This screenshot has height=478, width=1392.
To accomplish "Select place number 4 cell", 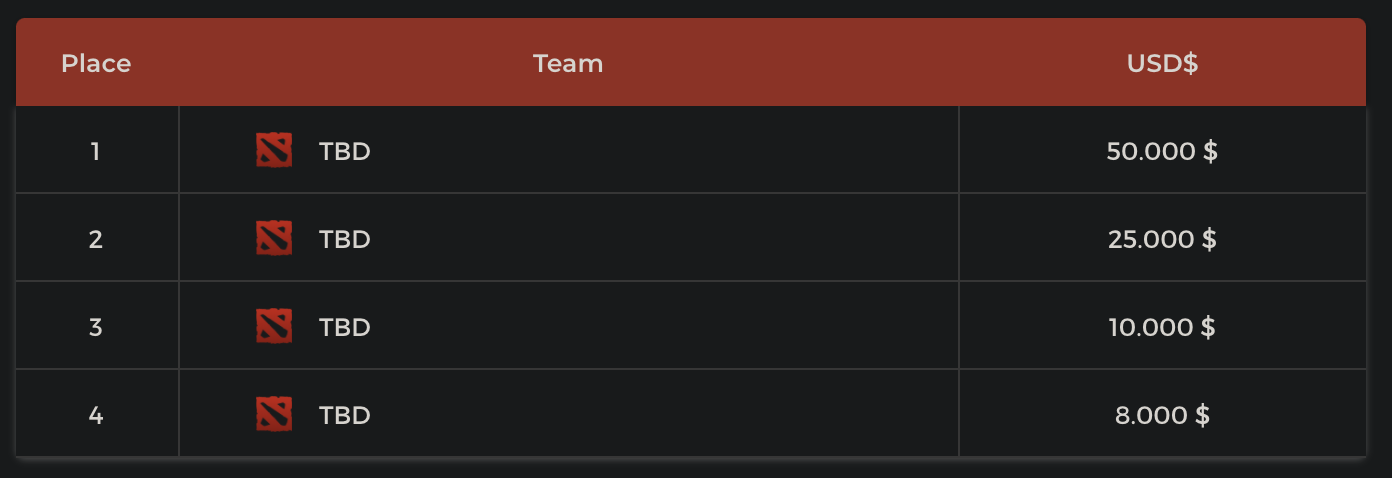I will click(x=96, y=416).
